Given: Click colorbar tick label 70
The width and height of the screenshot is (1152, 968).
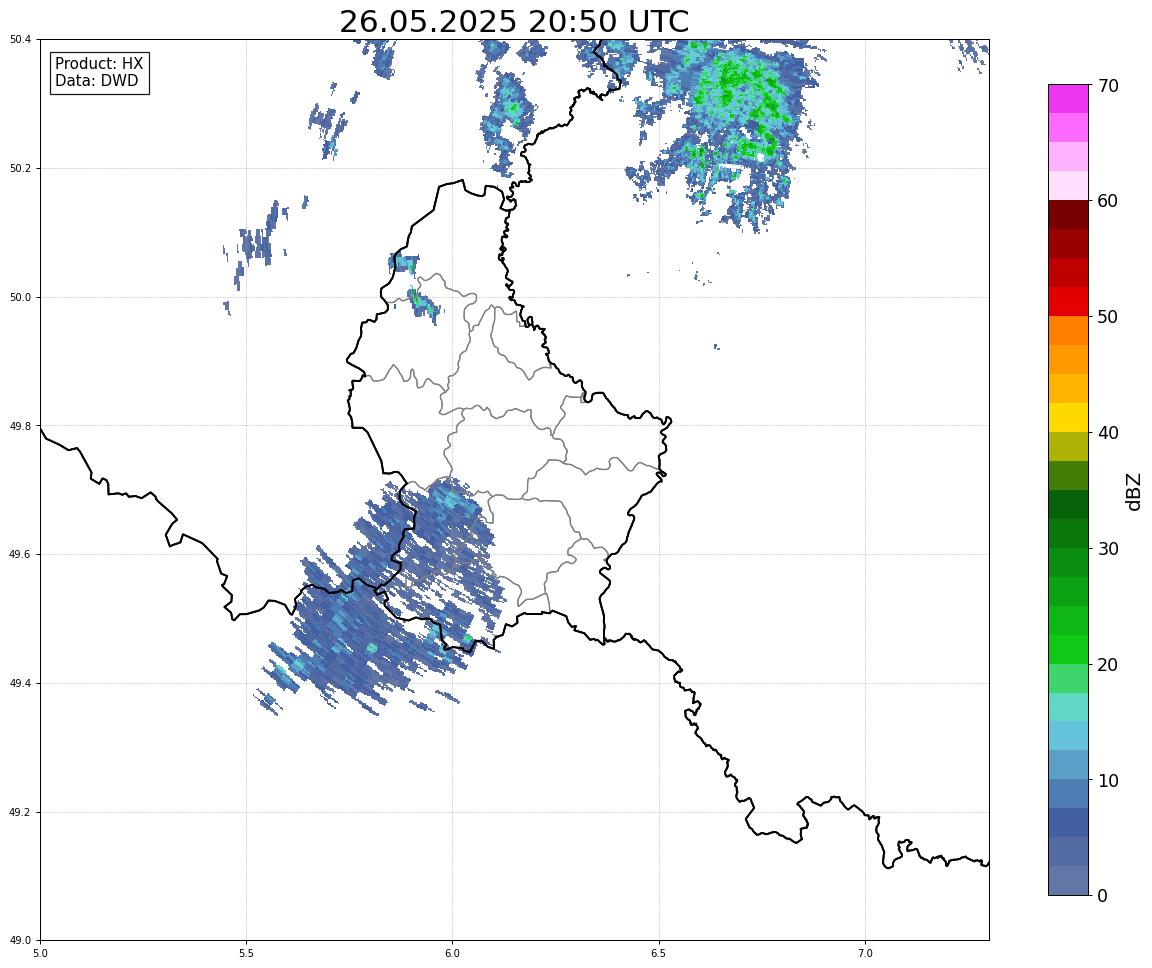Looking at the screenshot, I should coord(1108,86).
